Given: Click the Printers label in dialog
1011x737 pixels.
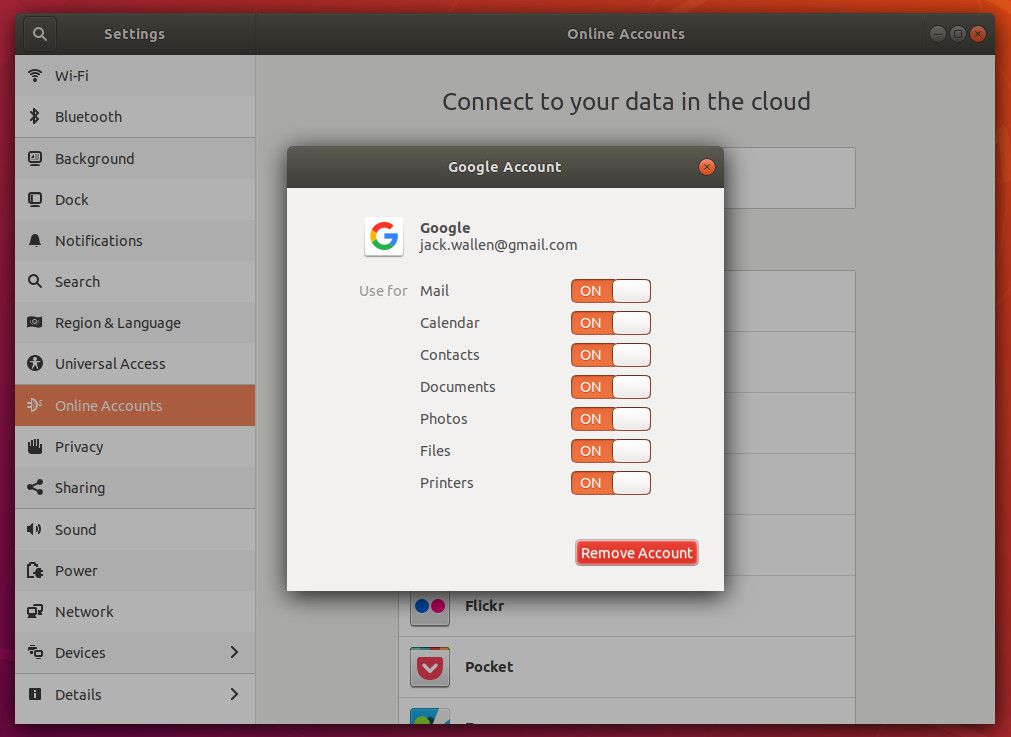Looking at the screenshot, I should pos(446,483).
